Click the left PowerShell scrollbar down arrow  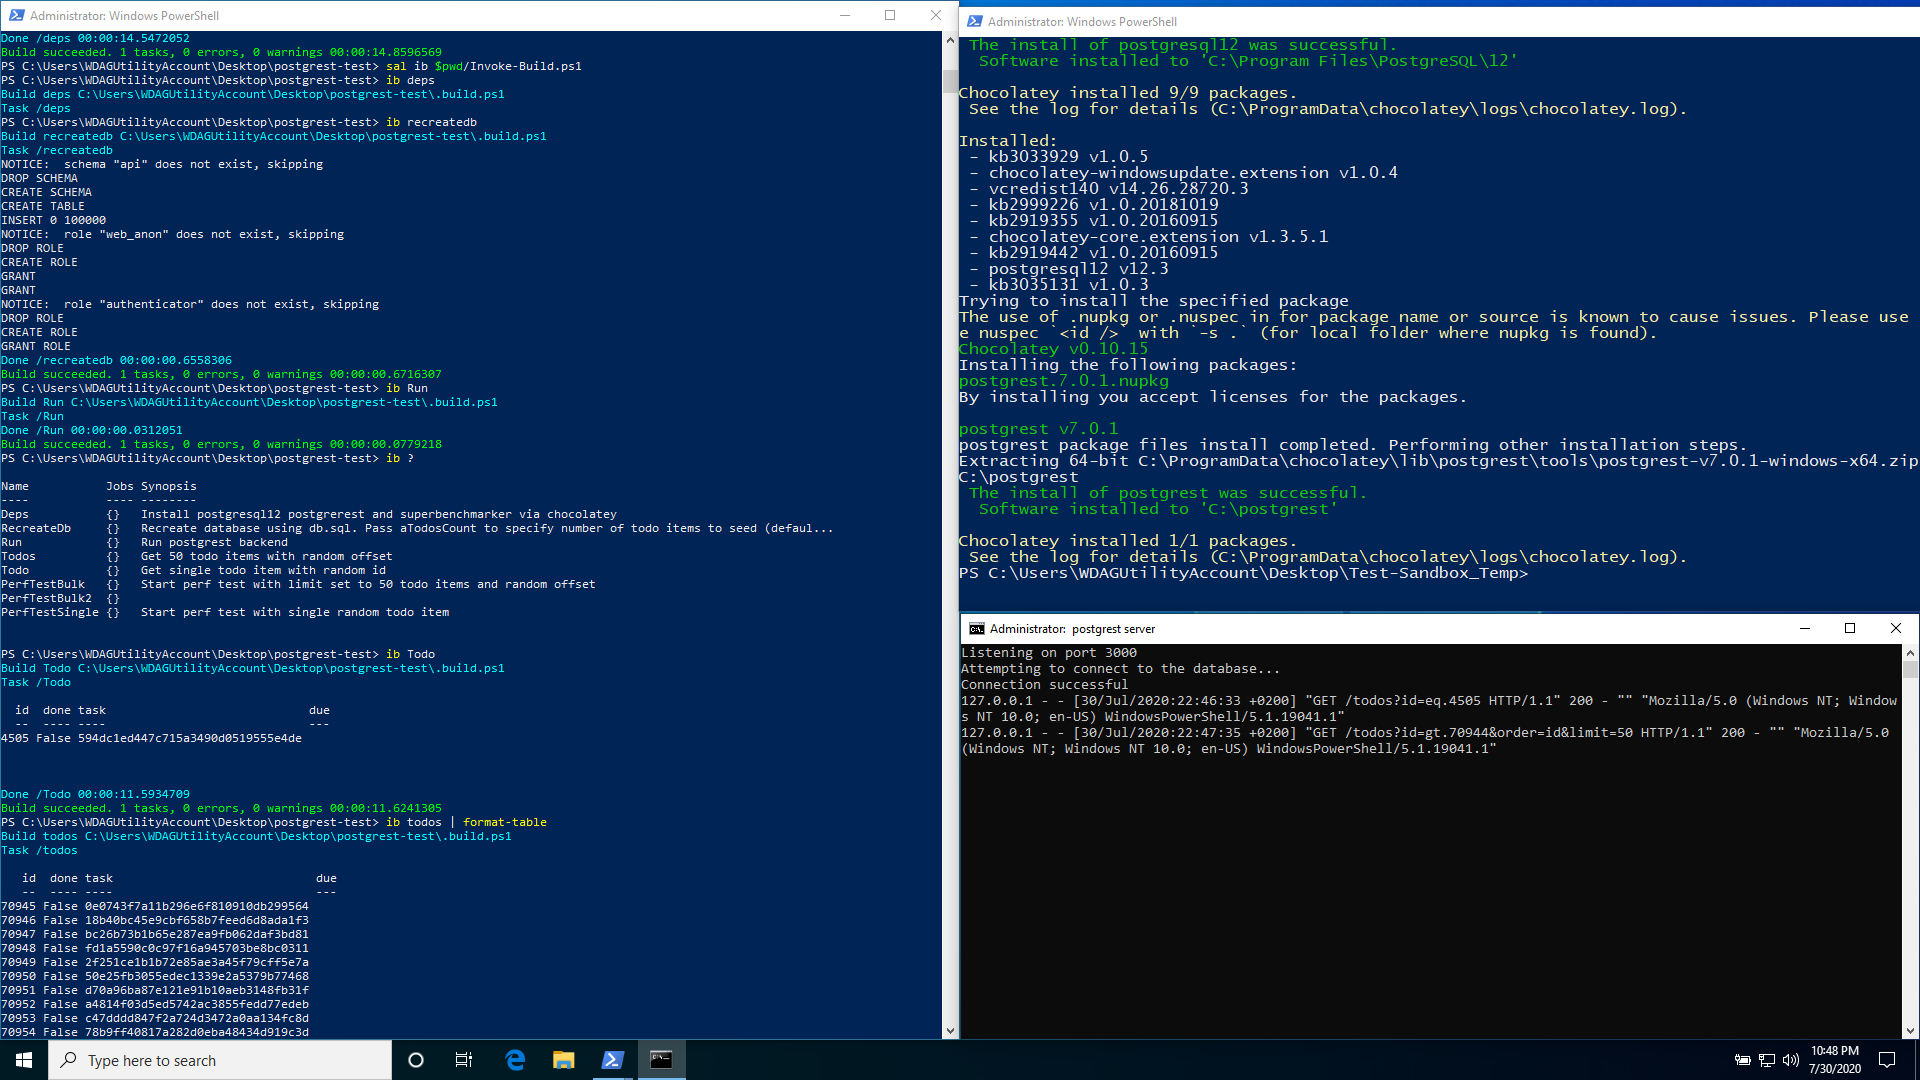[950, 1031]
